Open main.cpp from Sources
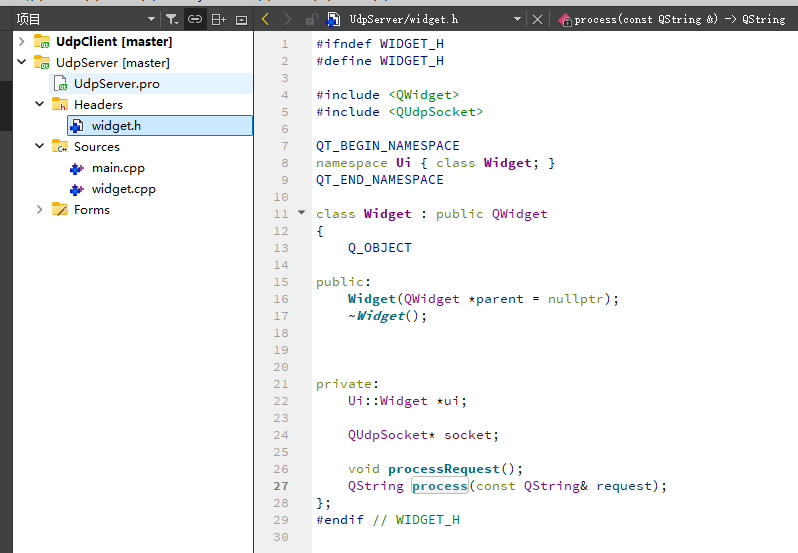 (118, 167)
